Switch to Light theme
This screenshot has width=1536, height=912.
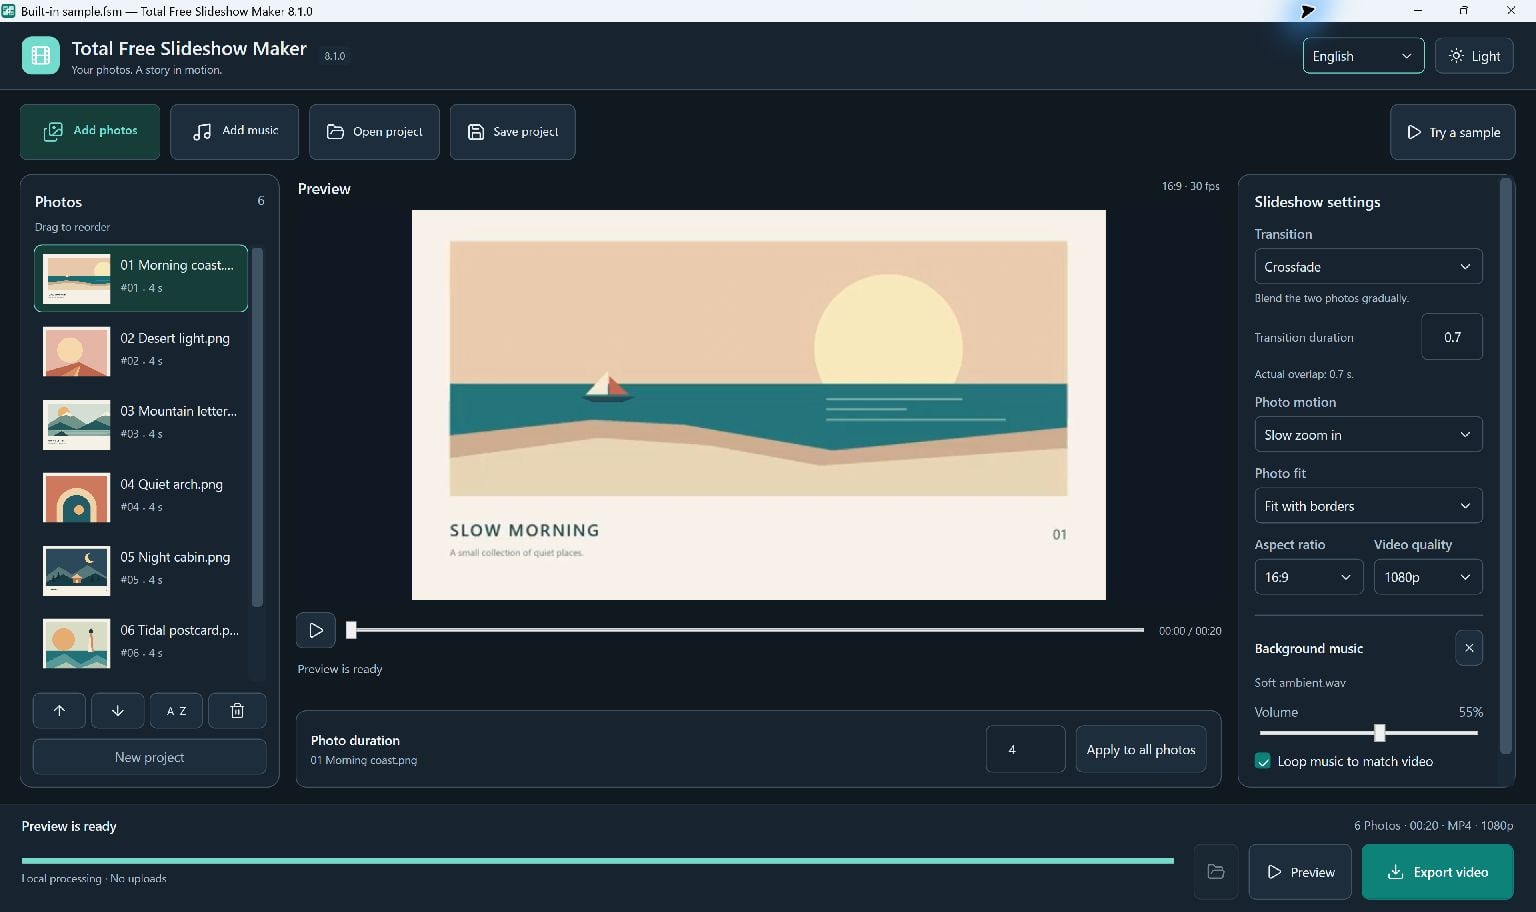point(1474,56)
